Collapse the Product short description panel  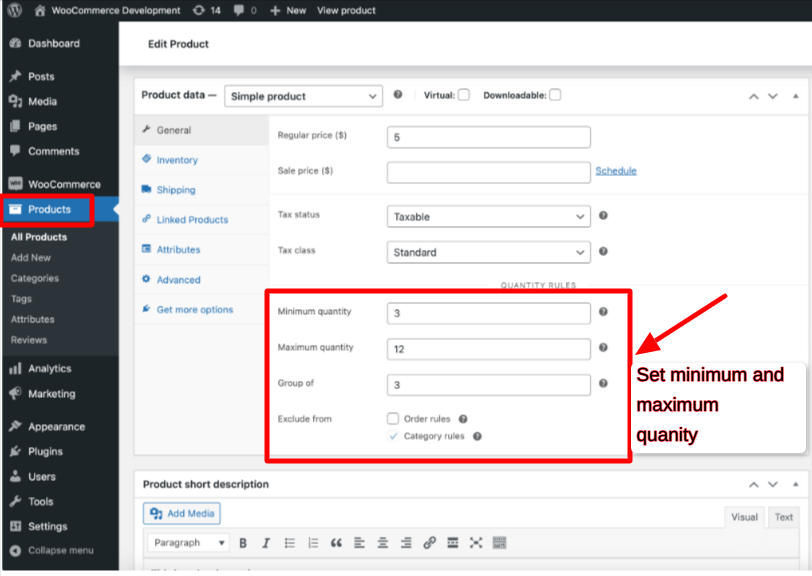(x=795, y=484)
